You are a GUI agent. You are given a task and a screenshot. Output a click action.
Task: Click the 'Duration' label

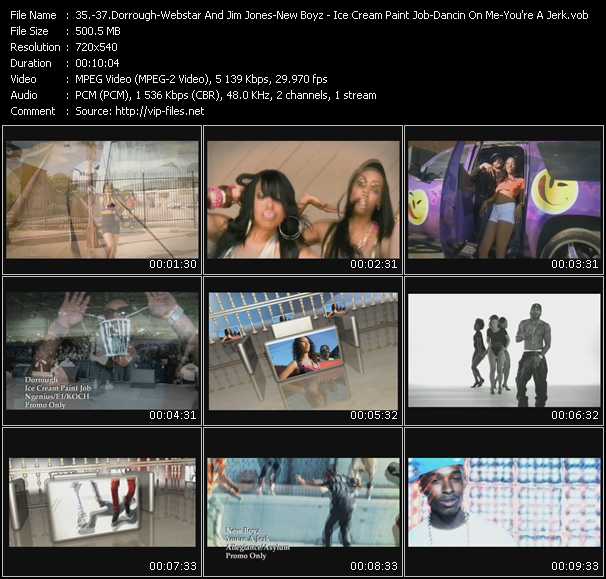coord(31,63)
